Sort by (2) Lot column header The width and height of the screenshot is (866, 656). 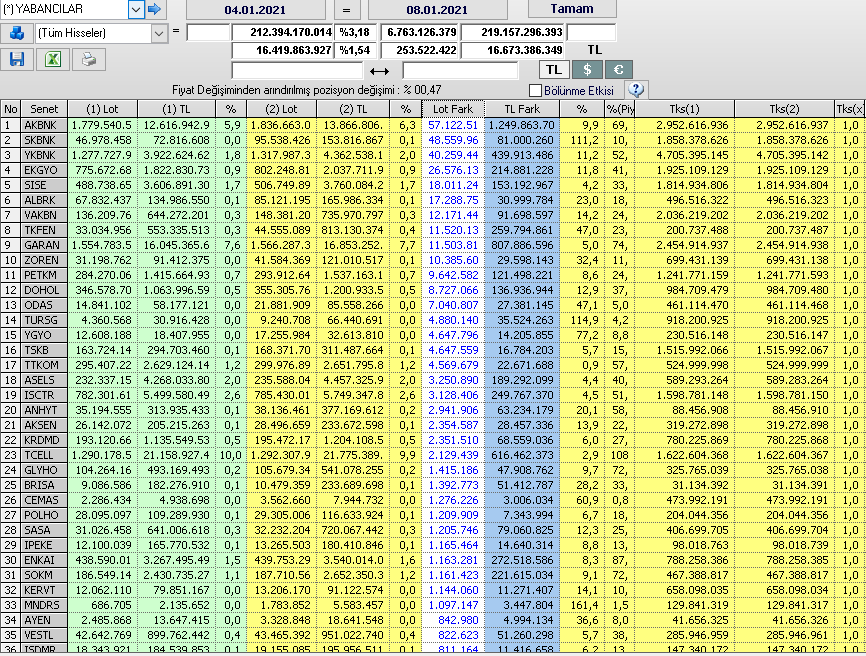click(x=281, y=109)
